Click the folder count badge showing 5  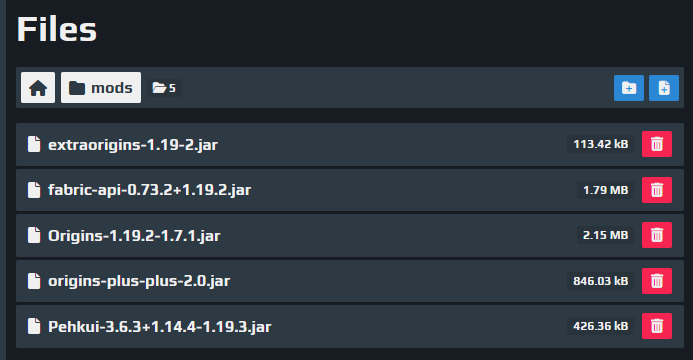point(164,88)
